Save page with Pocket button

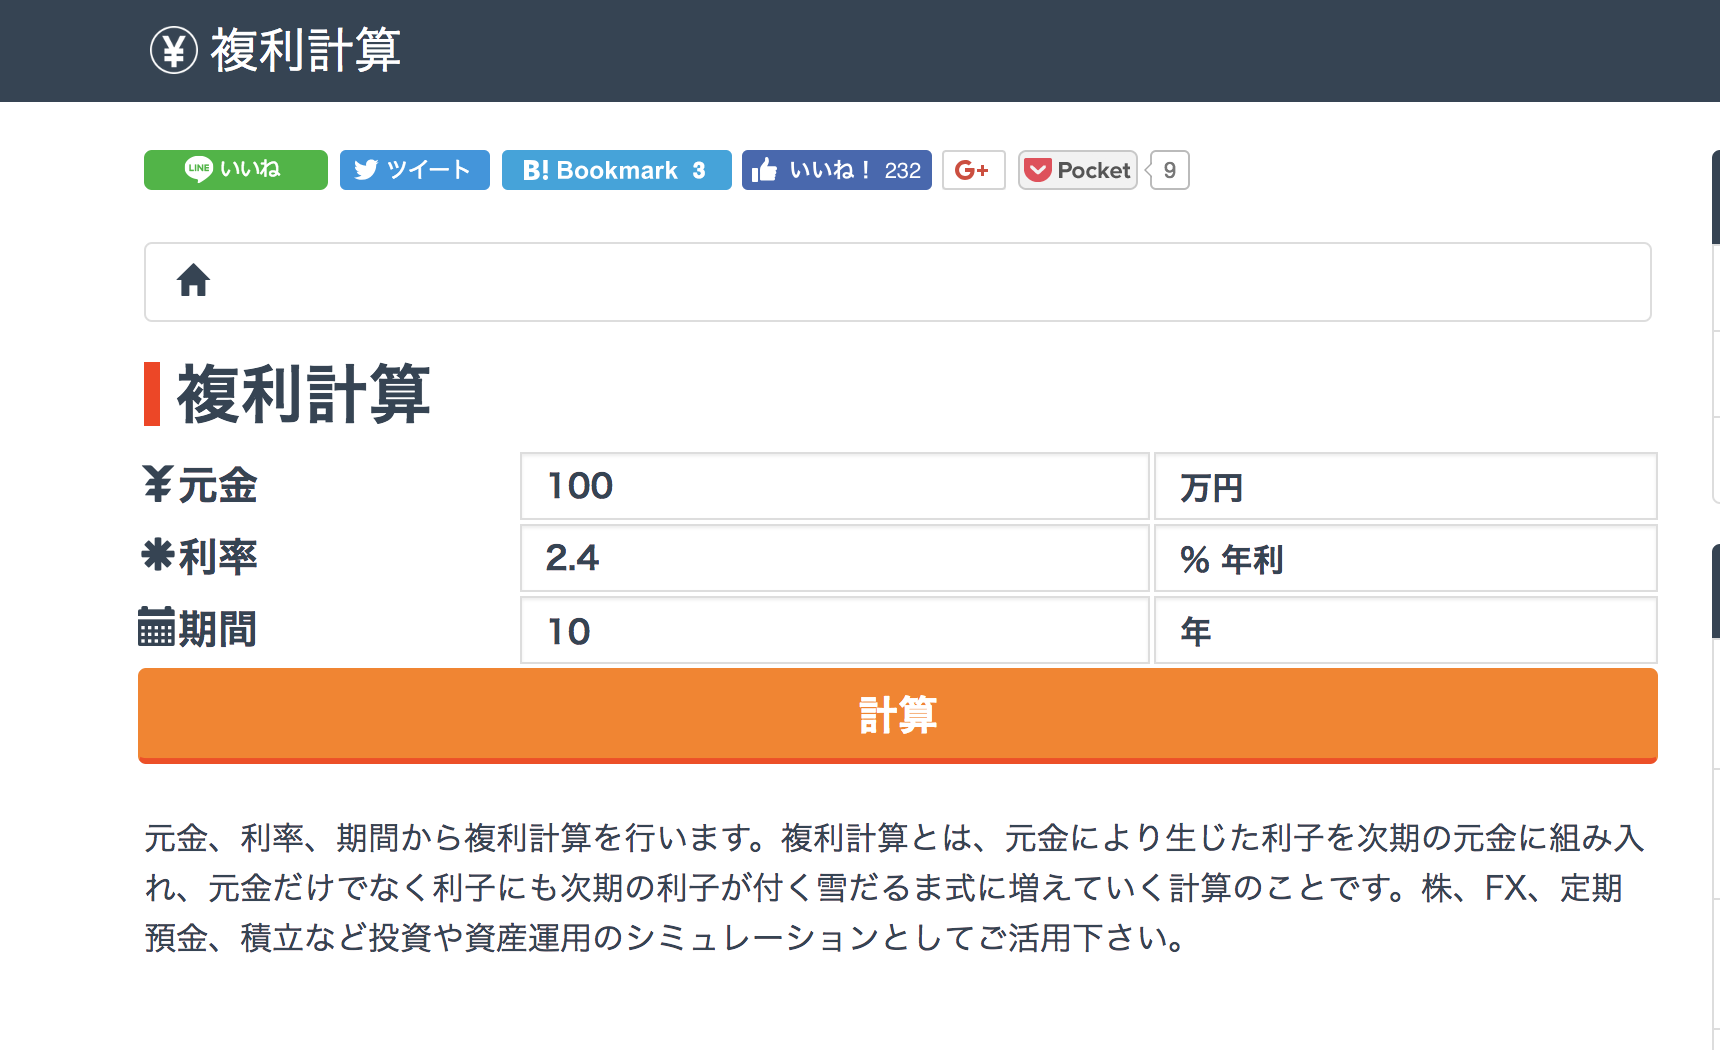click(x=1078, y=170)
